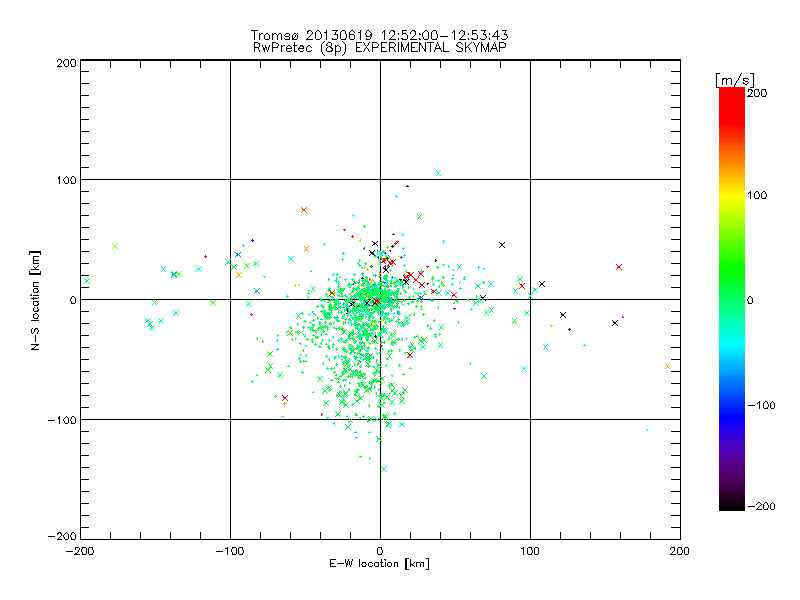Image resolution: width=800 pixels, height=600 pixels.
Task: Click the orange X marker at far right edge
Action: click(667, 365)
